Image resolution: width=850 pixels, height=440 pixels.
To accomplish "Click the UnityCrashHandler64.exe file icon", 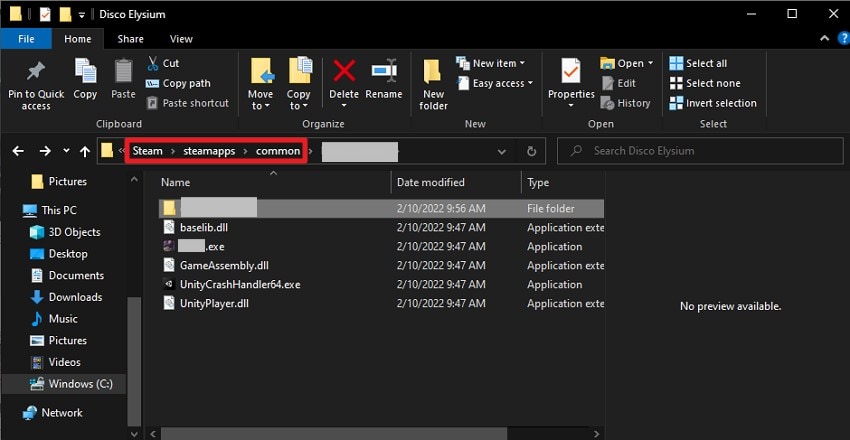I will tap(169, 284).
